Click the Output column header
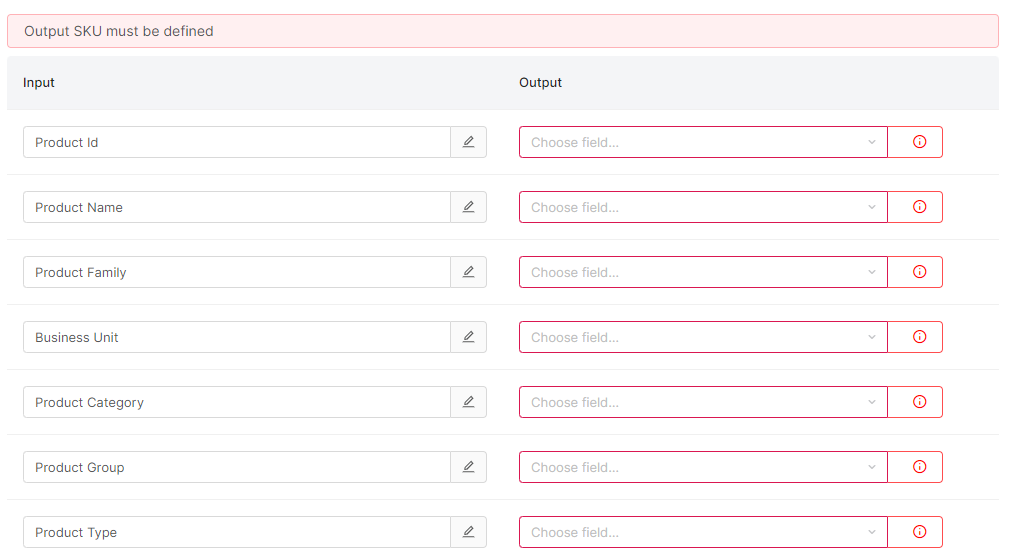This screenshot has height=556, width=1009. [540, 83]
